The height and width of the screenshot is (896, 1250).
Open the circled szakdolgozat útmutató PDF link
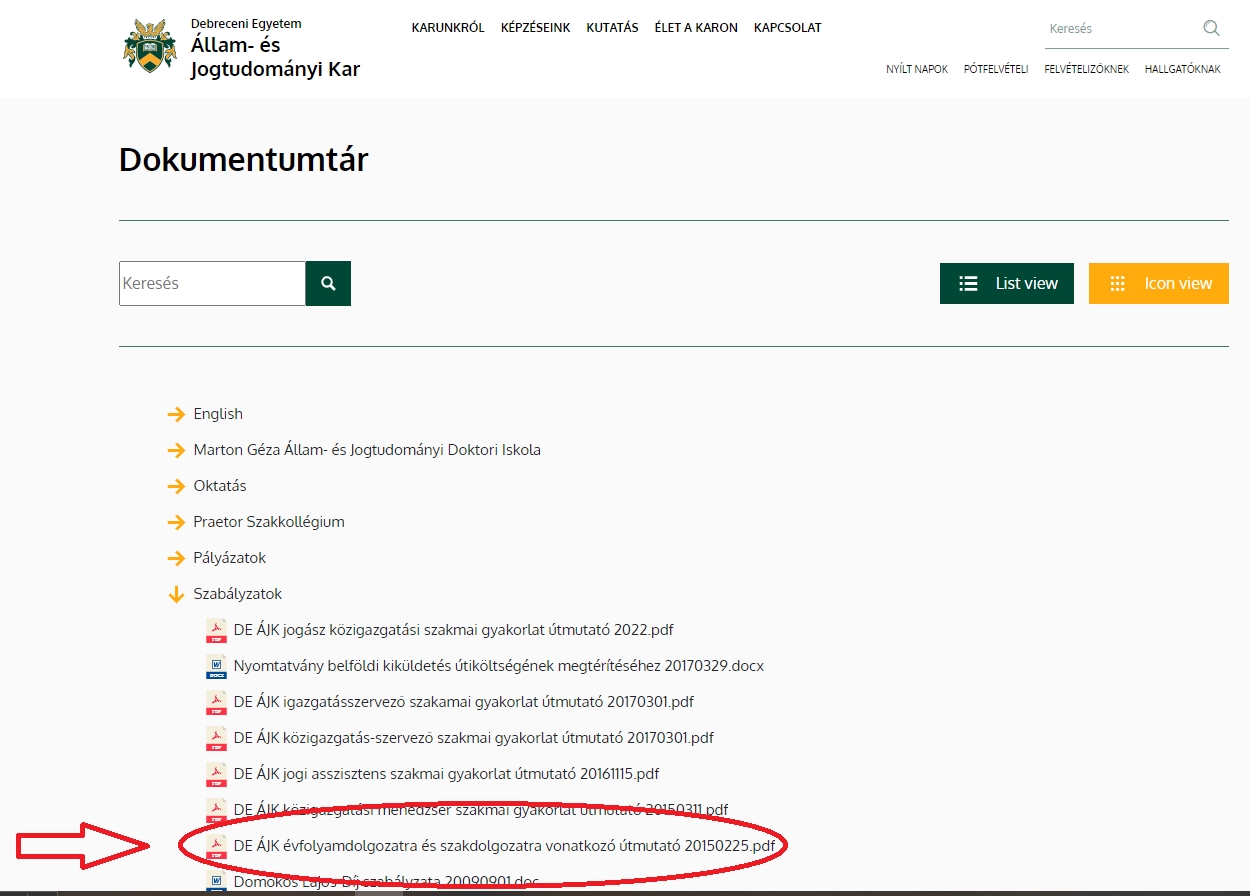(505, 845)
